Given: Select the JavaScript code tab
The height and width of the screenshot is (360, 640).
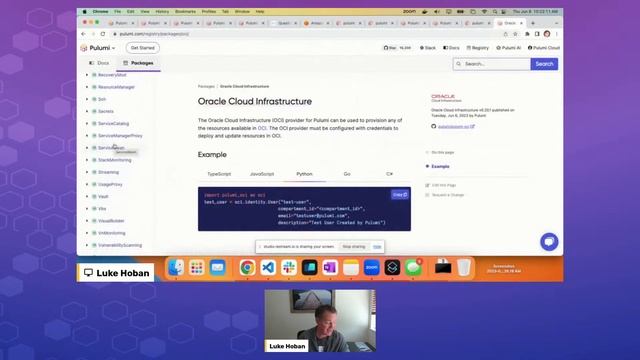Looking at the screenshot, I should tap(262, 174).
